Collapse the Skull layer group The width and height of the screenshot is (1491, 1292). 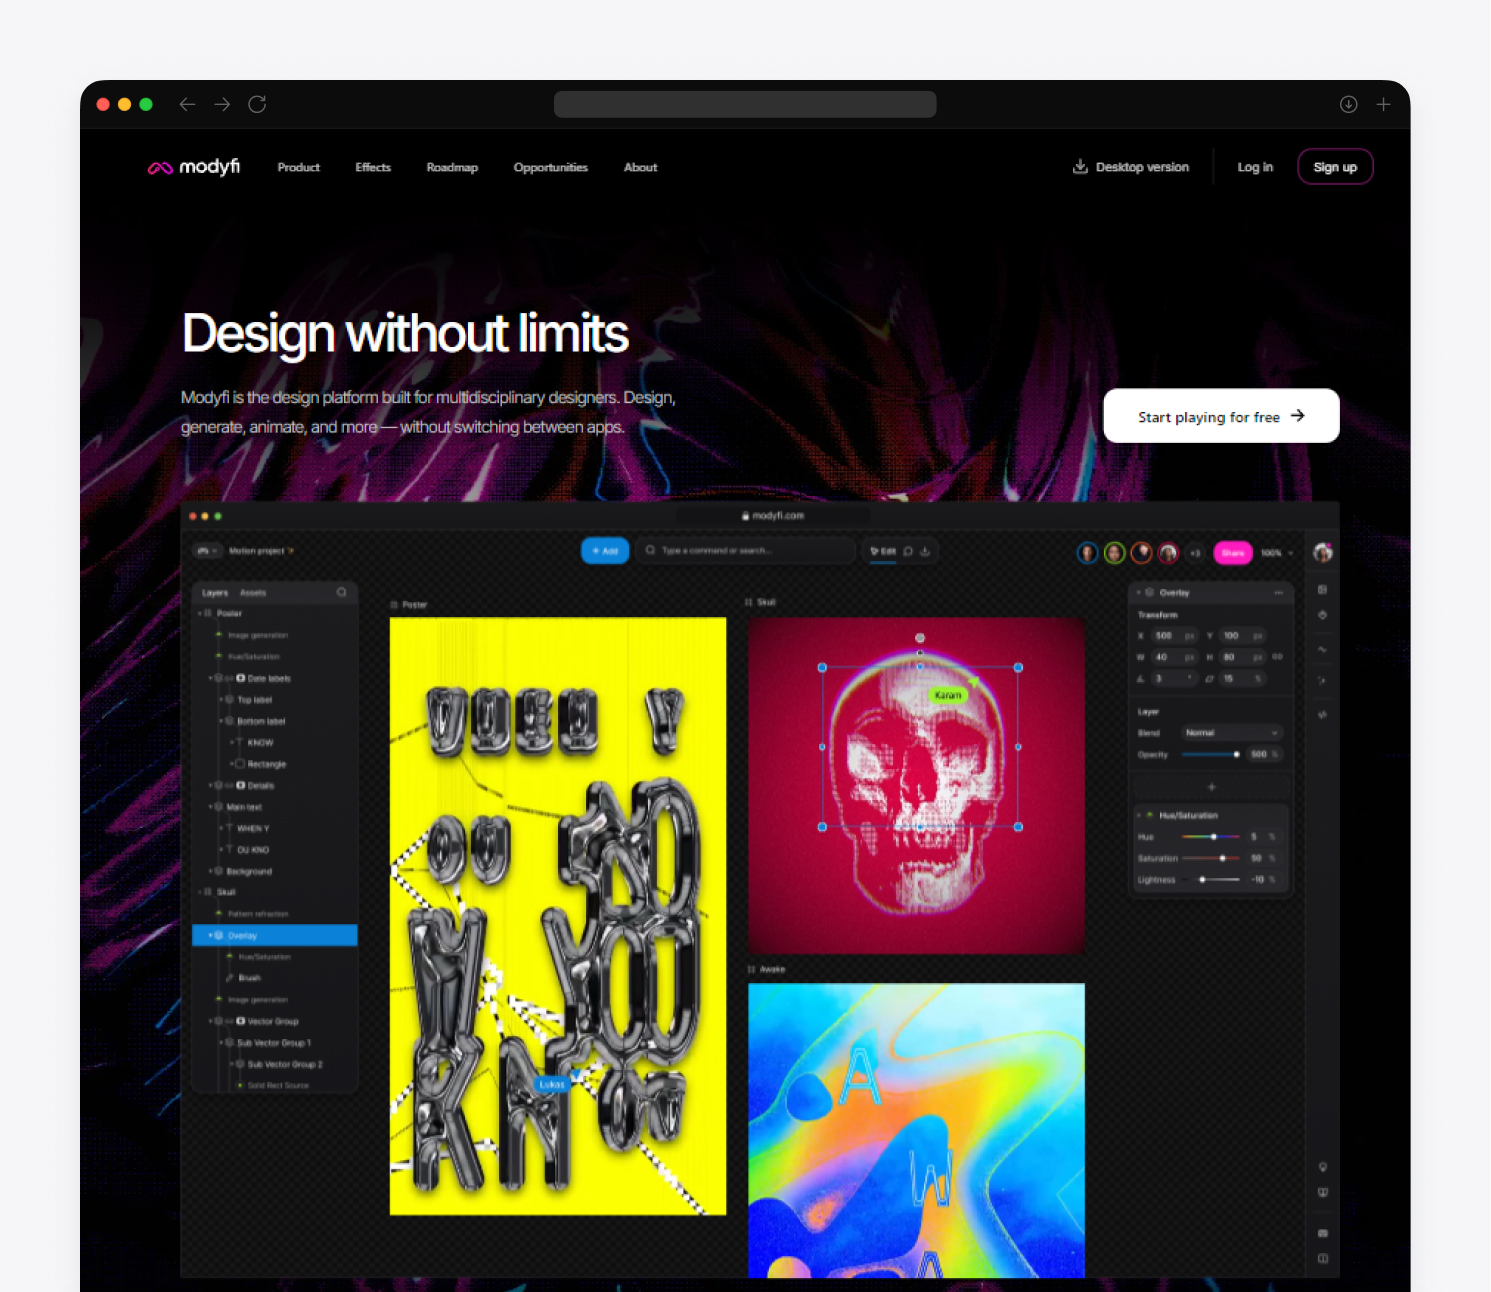[199, 892]
